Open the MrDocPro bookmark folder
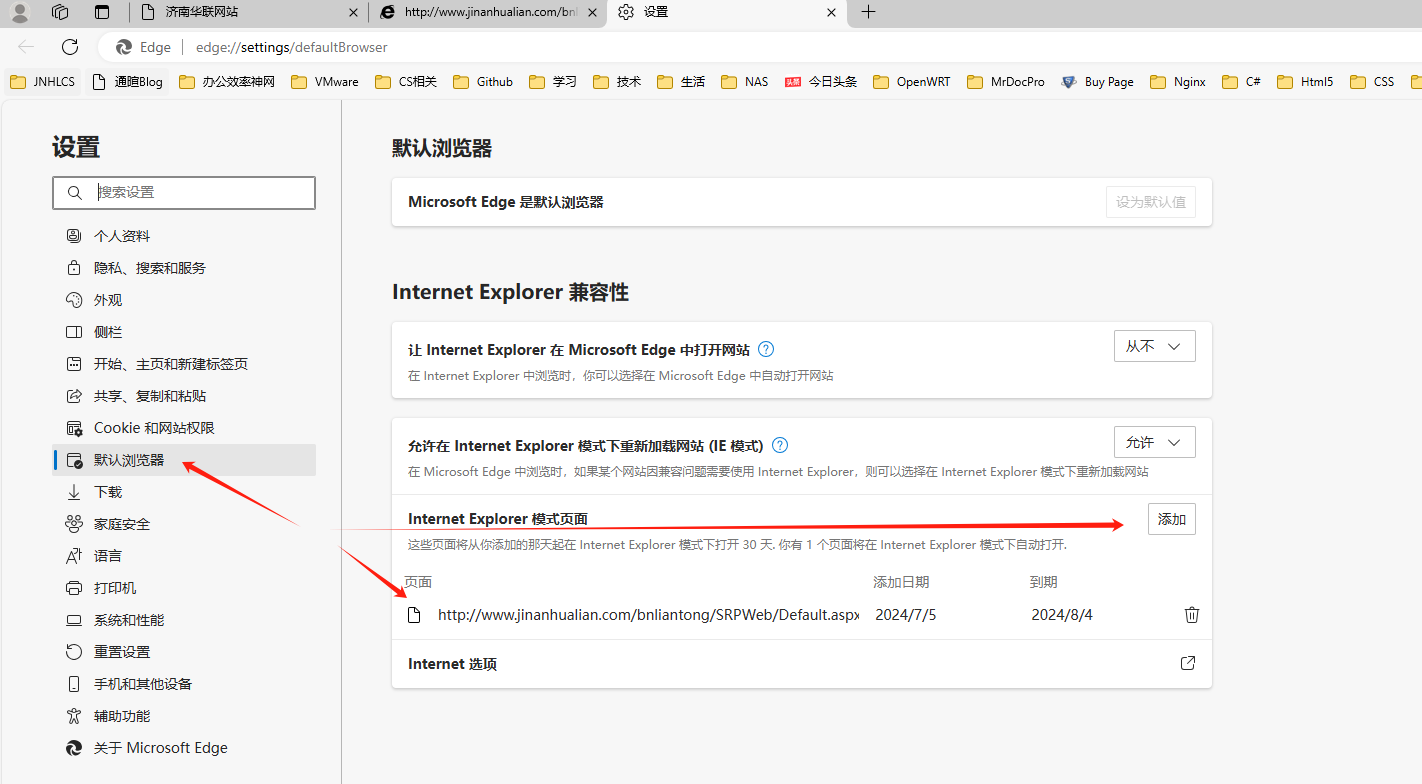This screenshot has width=1422, height=784. coord(1006,82)
